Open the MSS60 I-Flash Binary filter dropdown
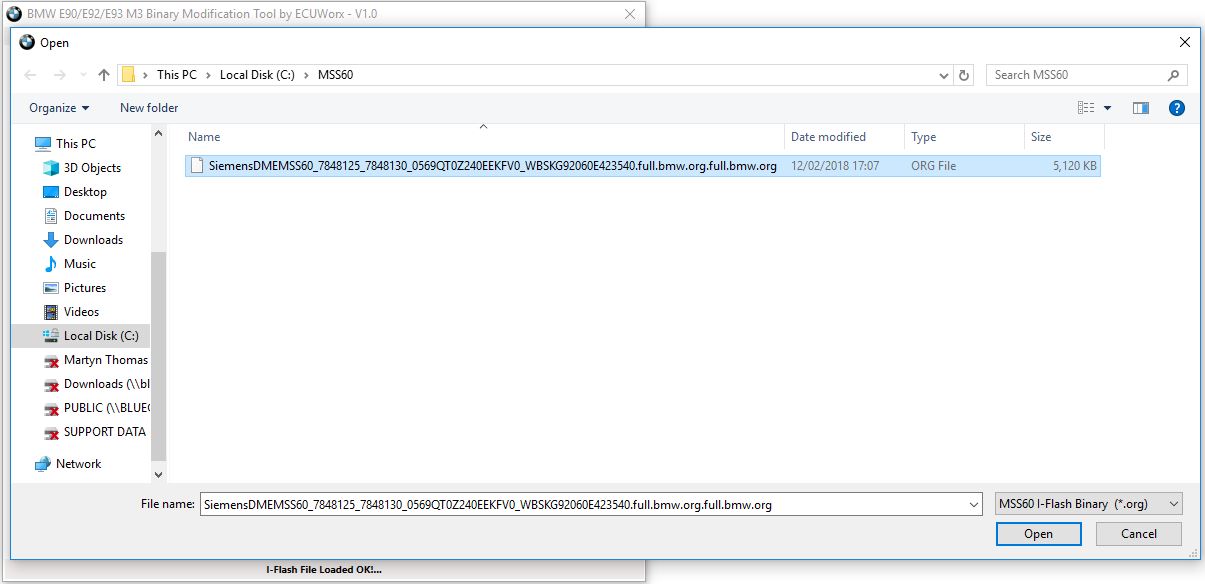The image size is (1205, 584). [x=1089, y=504]
